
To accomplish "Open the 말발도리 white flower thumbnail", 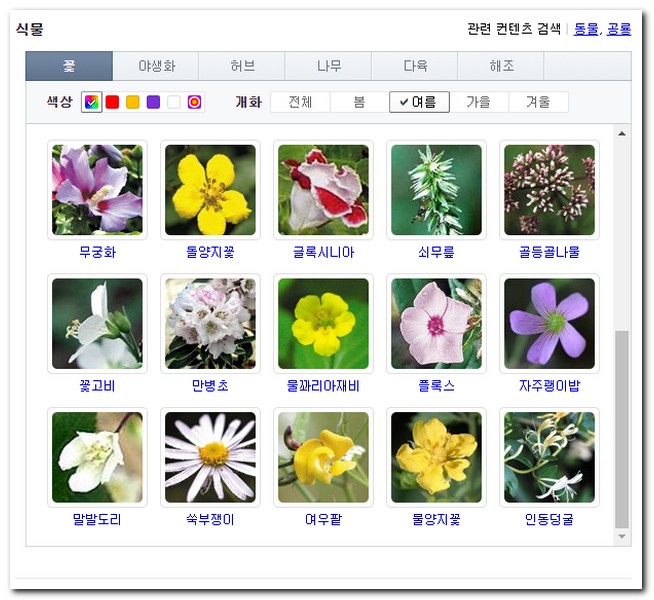I will pos(97,457).
